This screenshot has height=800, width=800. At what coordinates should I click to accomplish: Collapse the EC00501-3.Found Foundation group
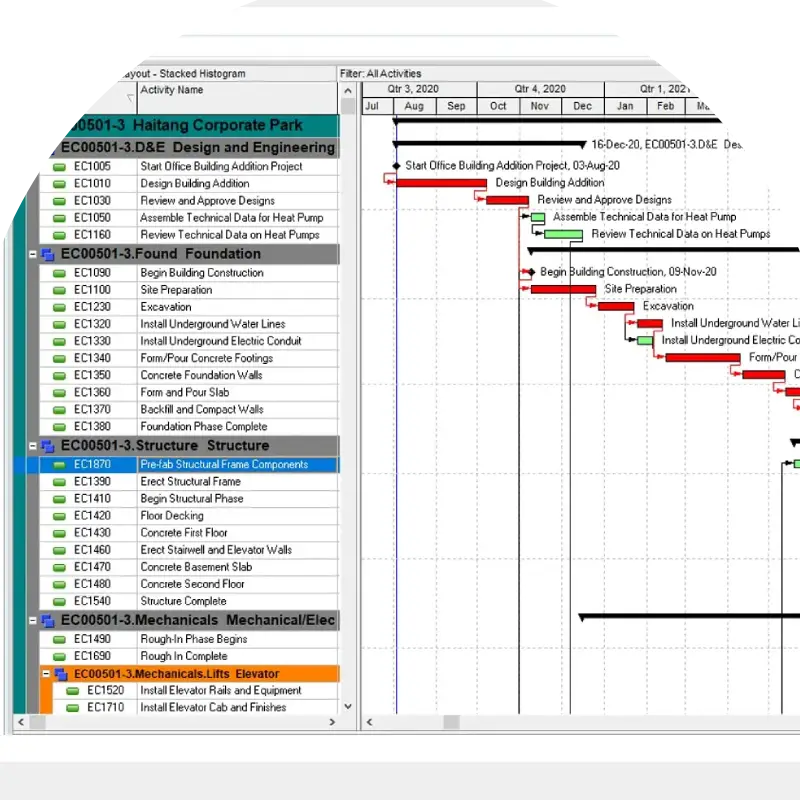pos(33,254)
